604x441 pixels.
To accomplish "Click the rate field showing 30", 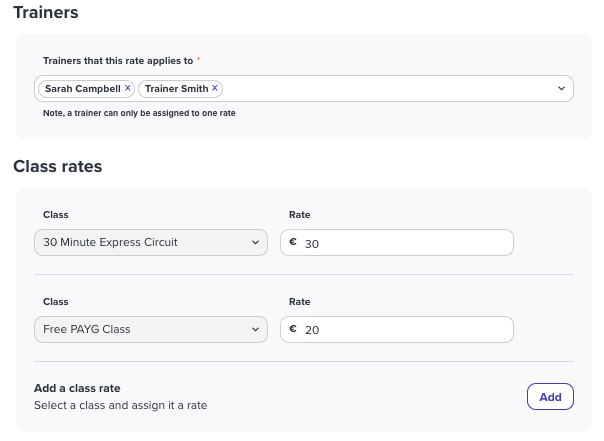I will (397, 242).
